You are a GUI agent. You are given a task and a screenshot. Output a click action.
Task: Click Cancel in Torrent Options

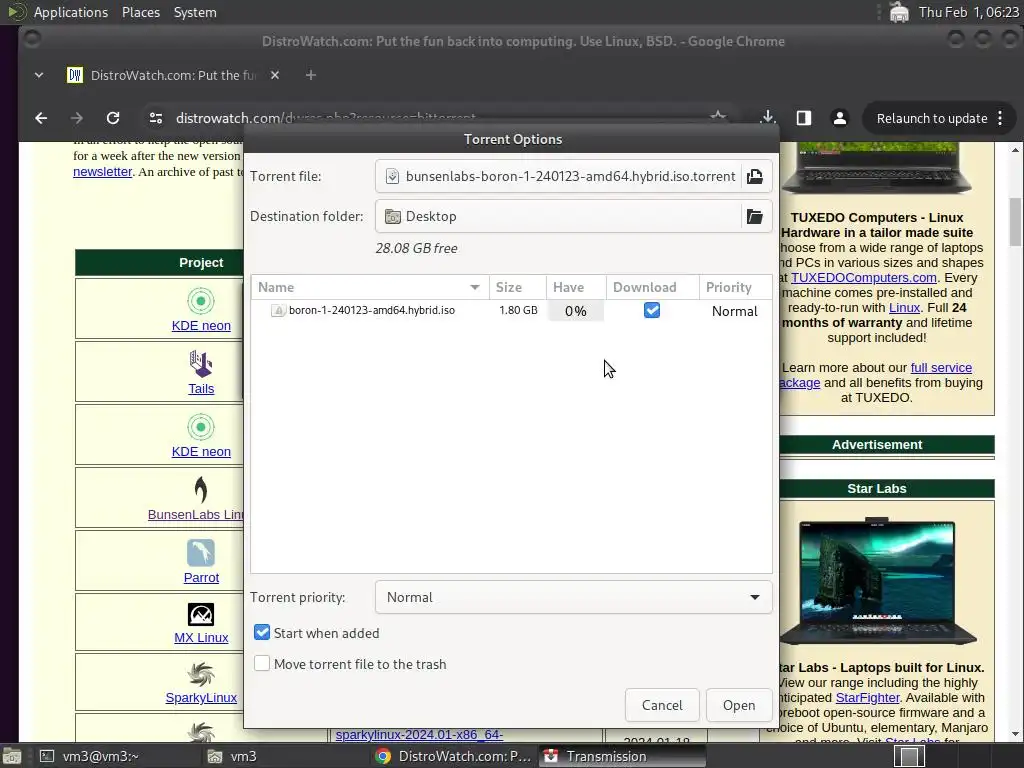click(x=662, y=705)
